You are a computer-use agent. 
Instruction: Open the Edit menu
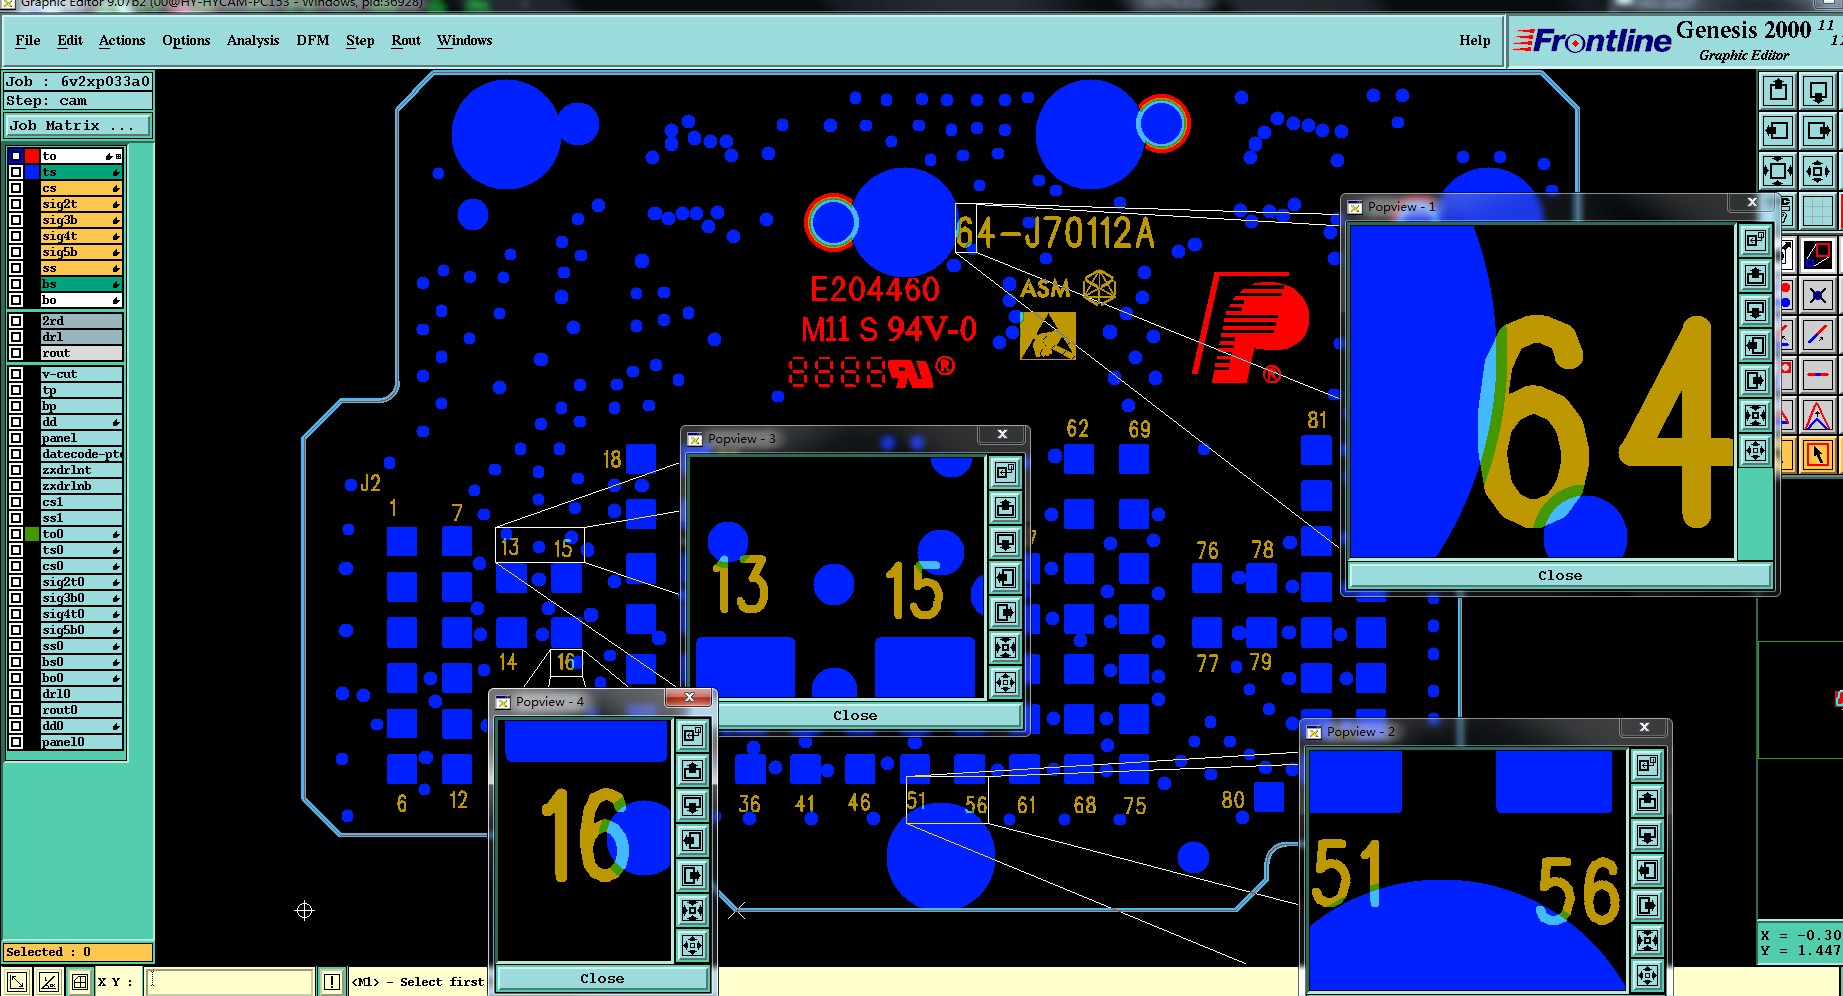pos(70,40)
